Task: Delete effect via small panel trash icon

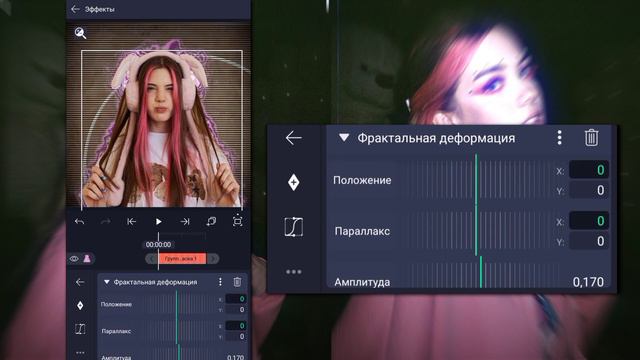Action: tap(237, 282)
